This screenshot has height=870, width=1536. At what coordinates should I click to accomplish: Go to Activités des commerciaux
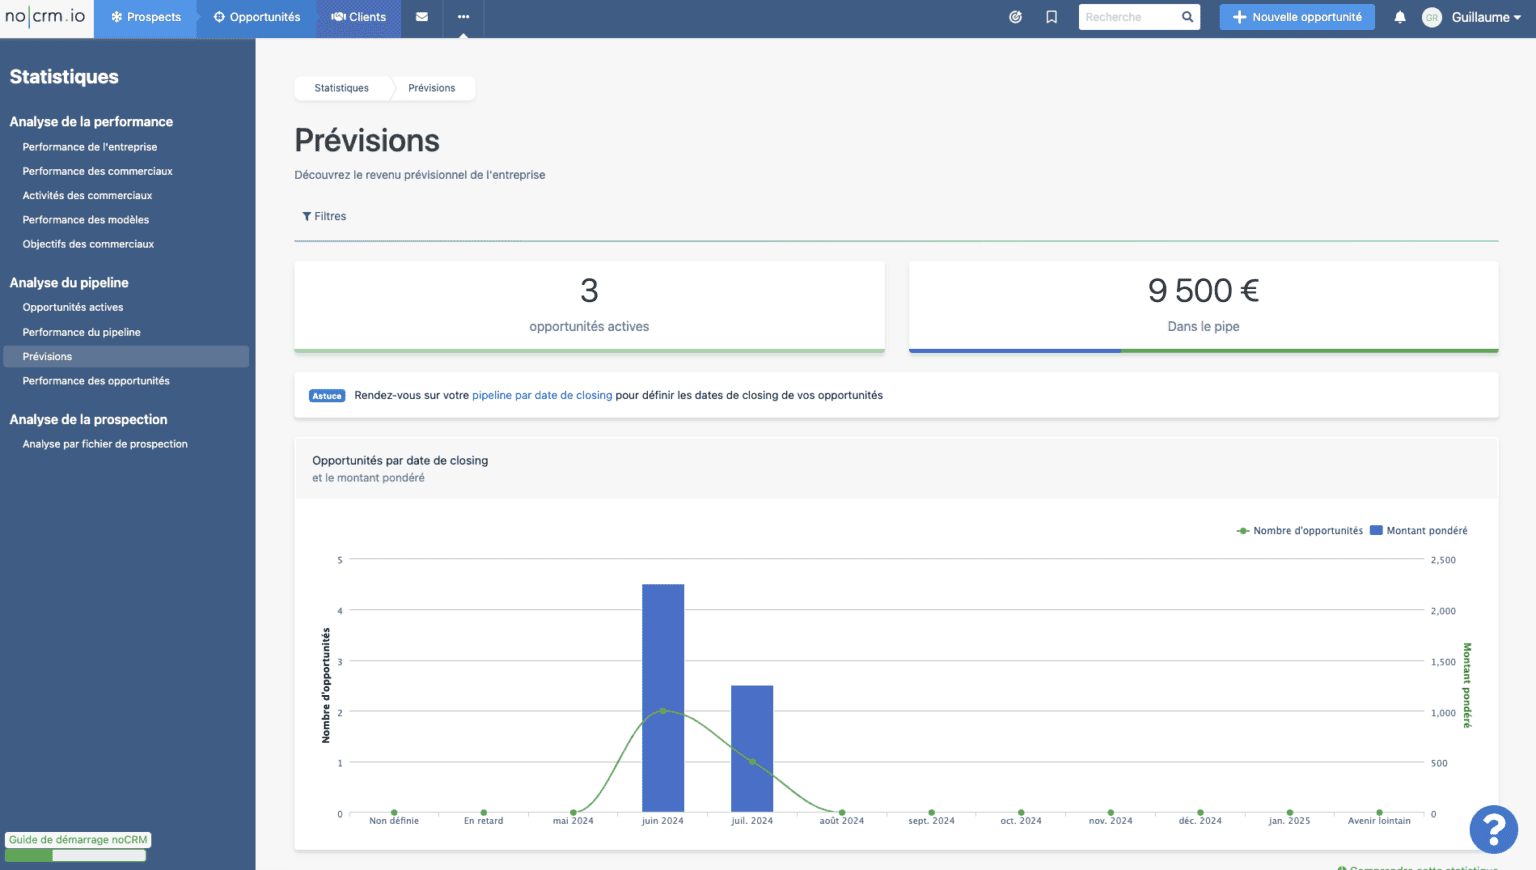pyautogui.click(x=88, y=195)
